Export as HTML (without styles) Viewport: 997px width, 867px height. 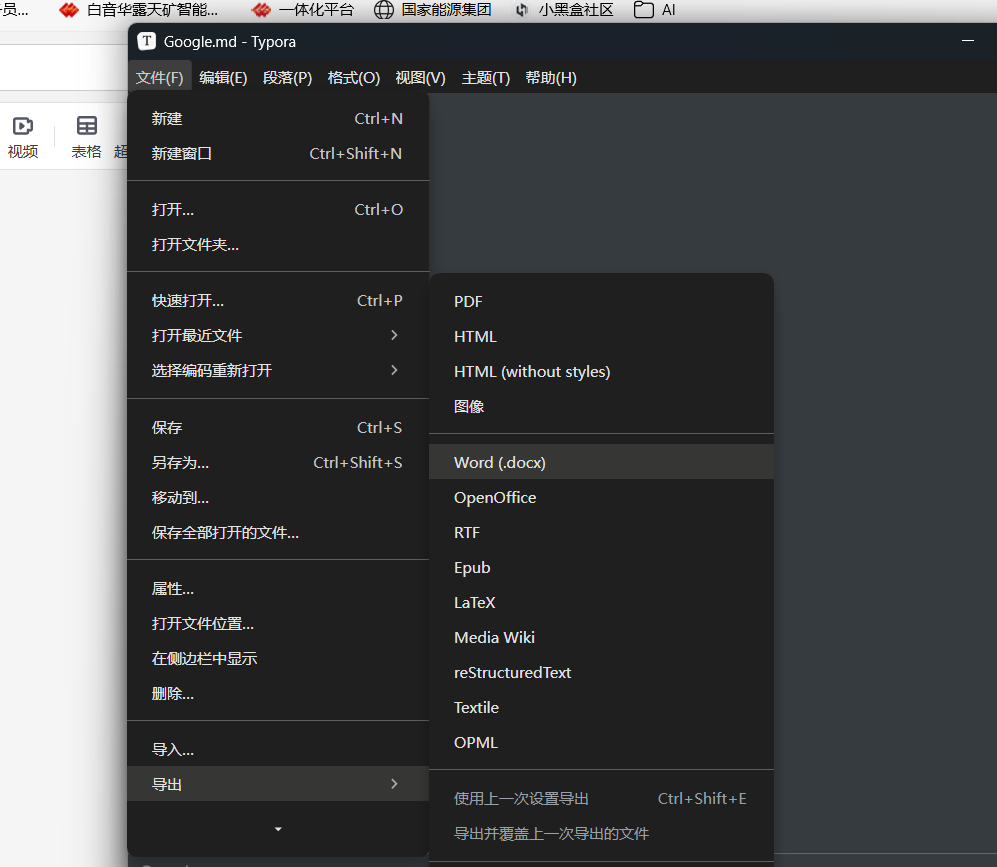click(602, 371)
